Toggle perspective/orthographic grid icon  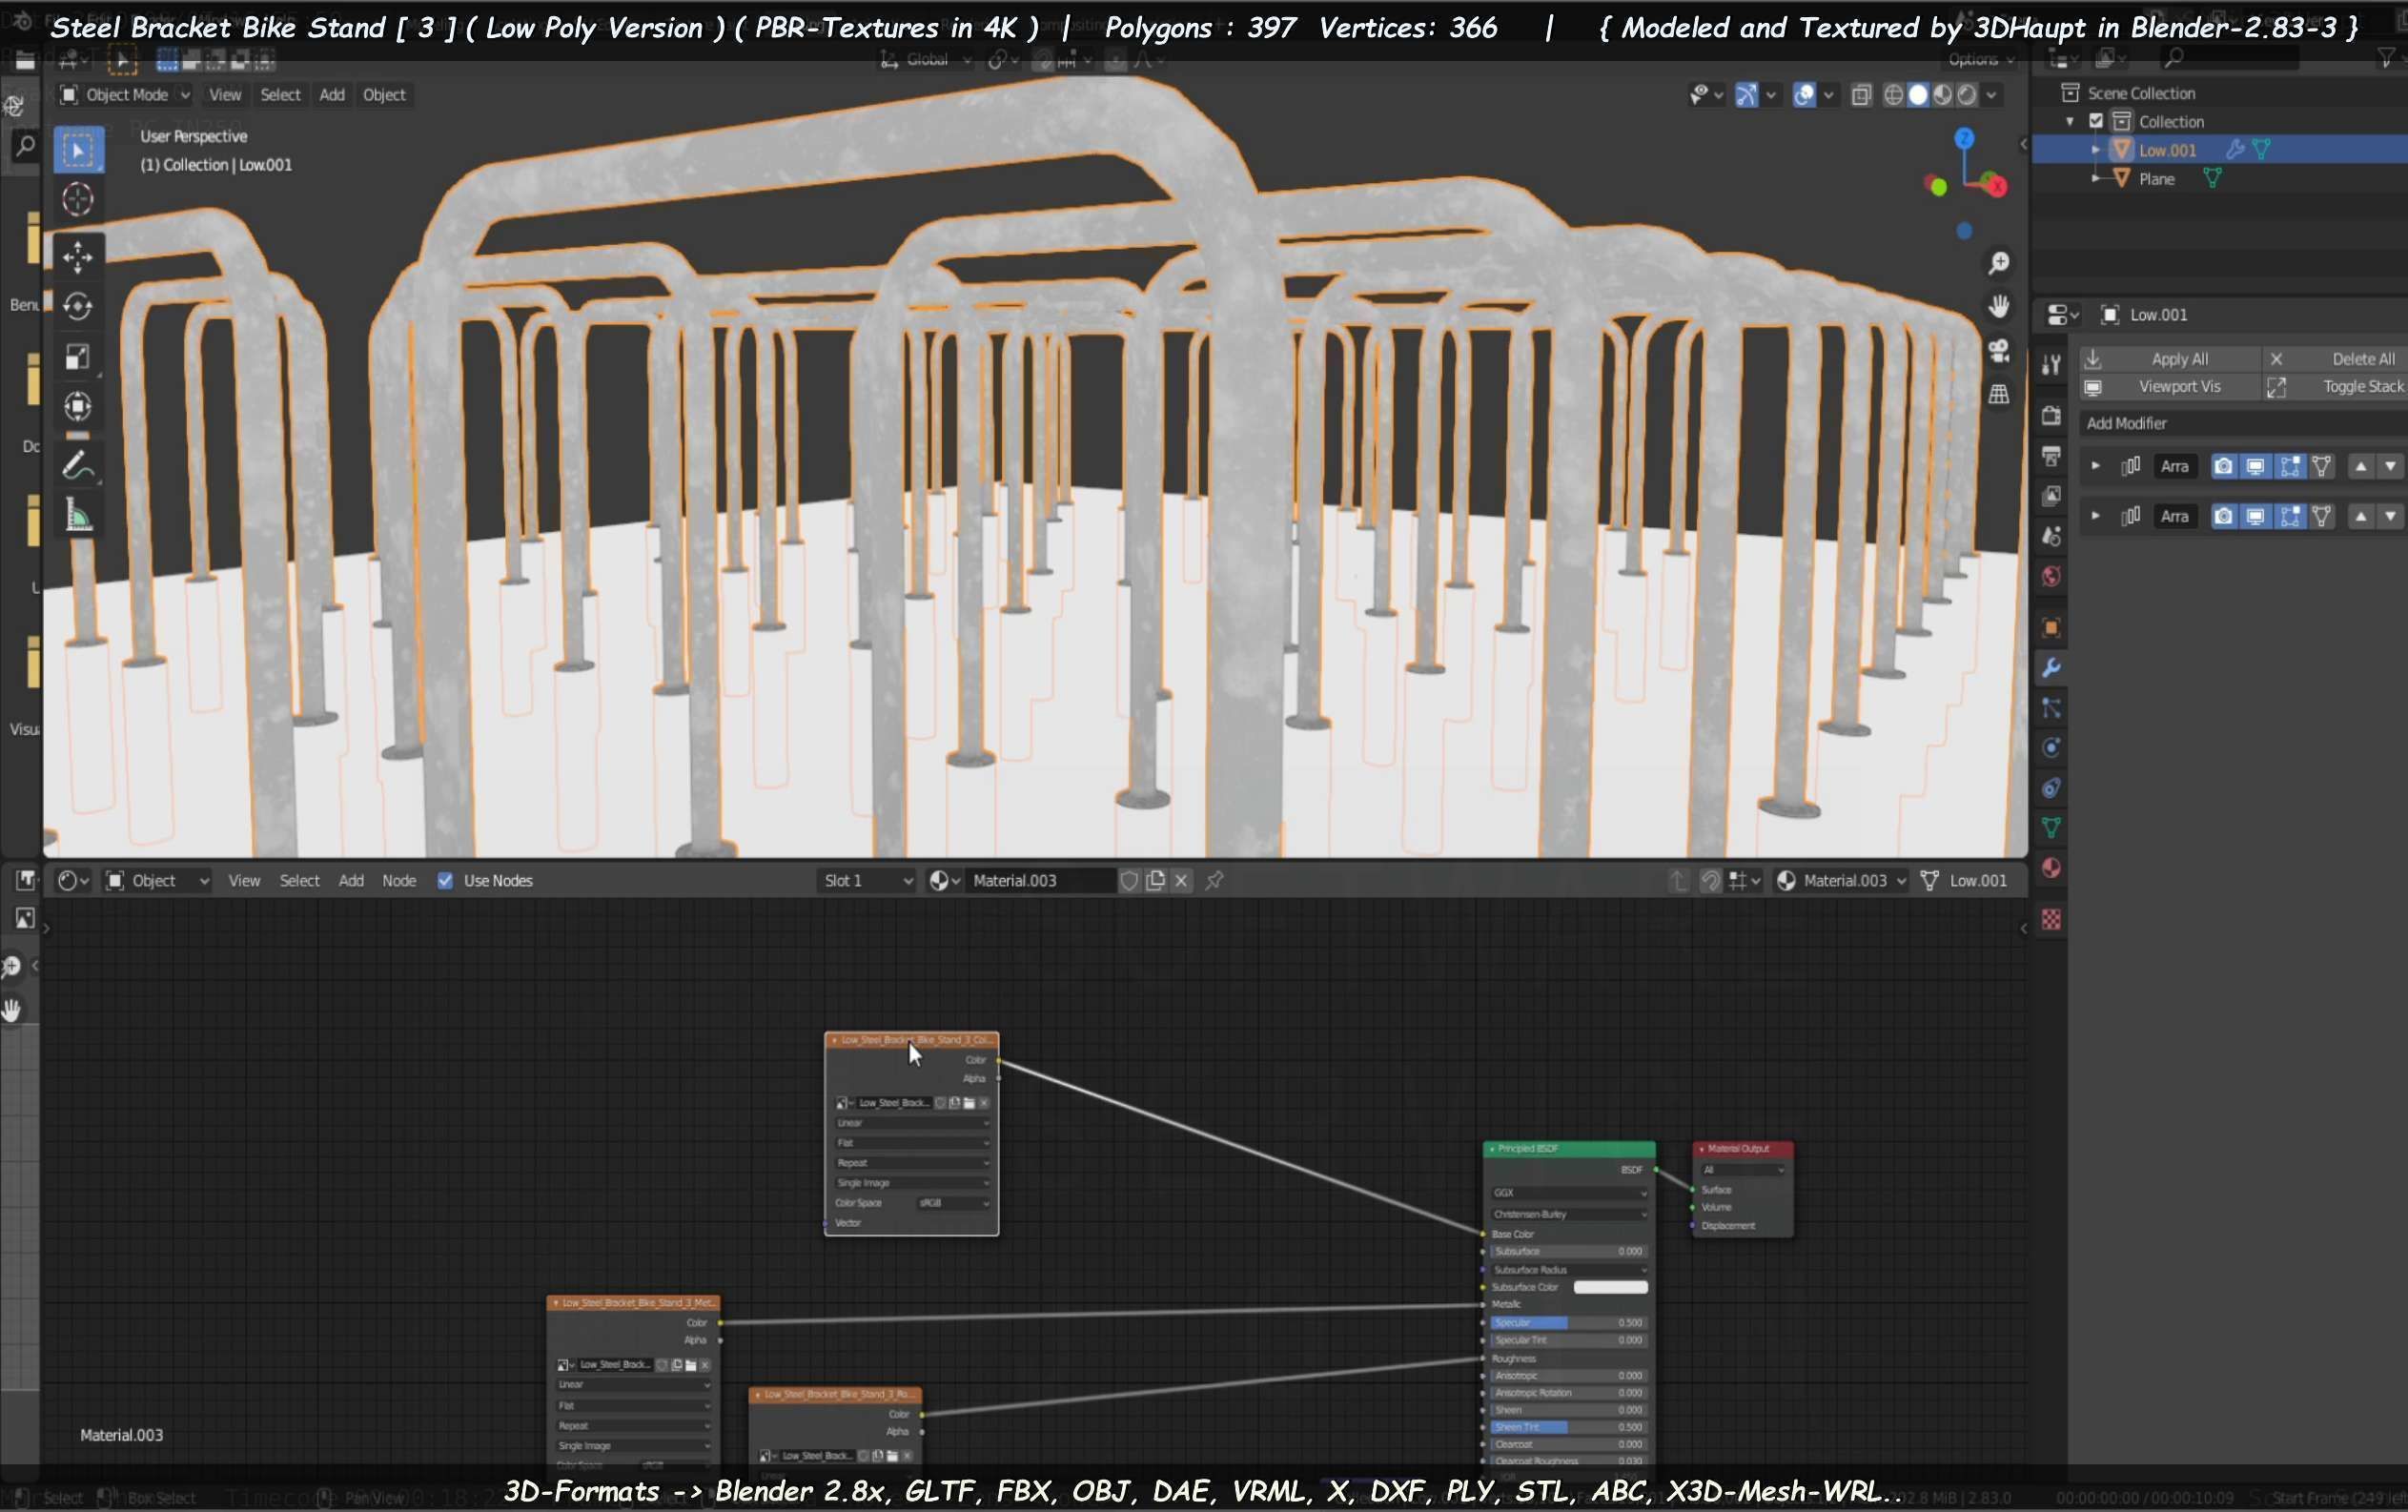[x=1998, y=394]
